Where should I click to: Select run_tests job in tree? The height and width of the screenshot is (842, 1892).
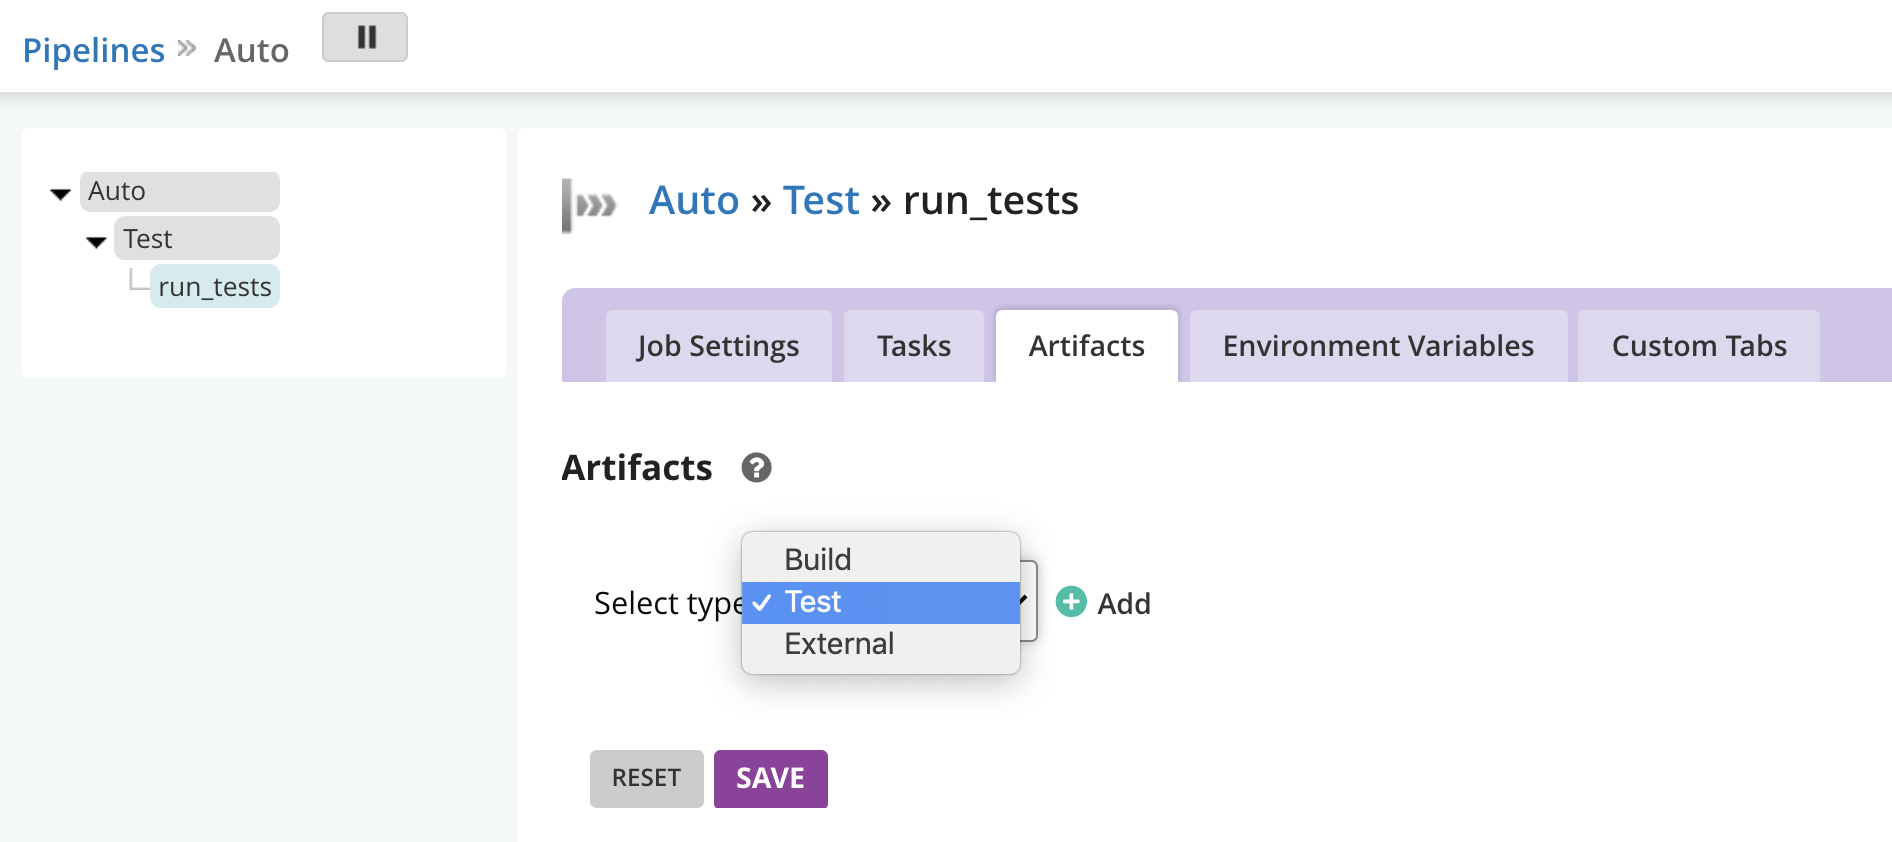(x=214, y=287)
